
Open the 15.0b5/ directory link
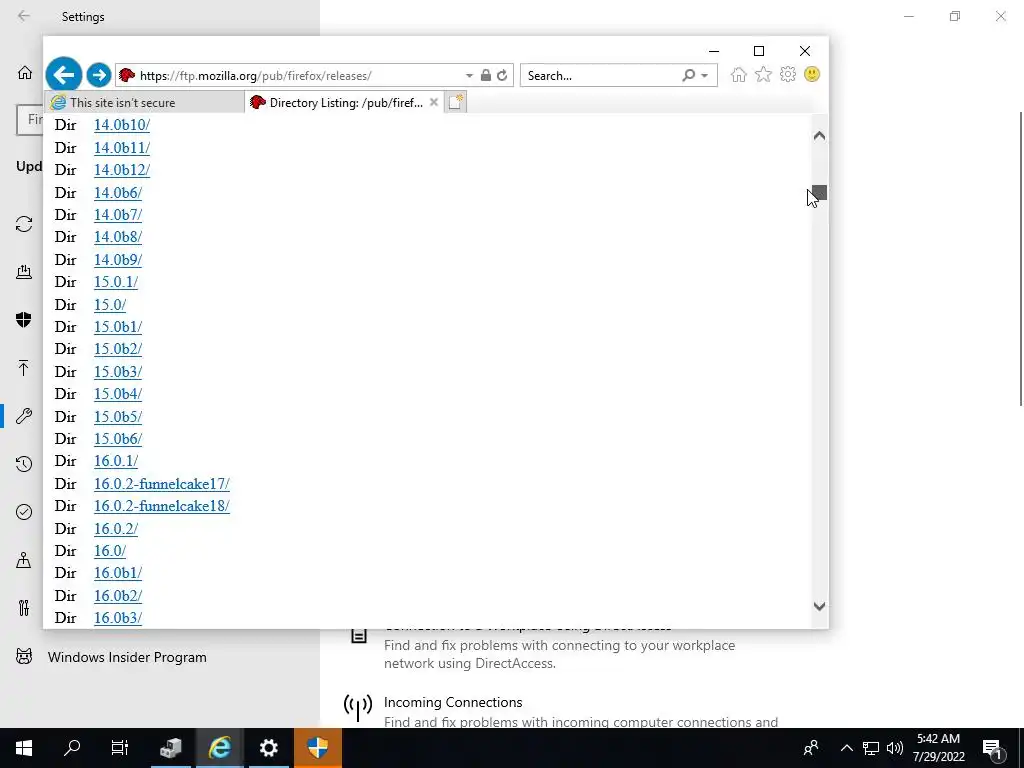click(118, 417)
